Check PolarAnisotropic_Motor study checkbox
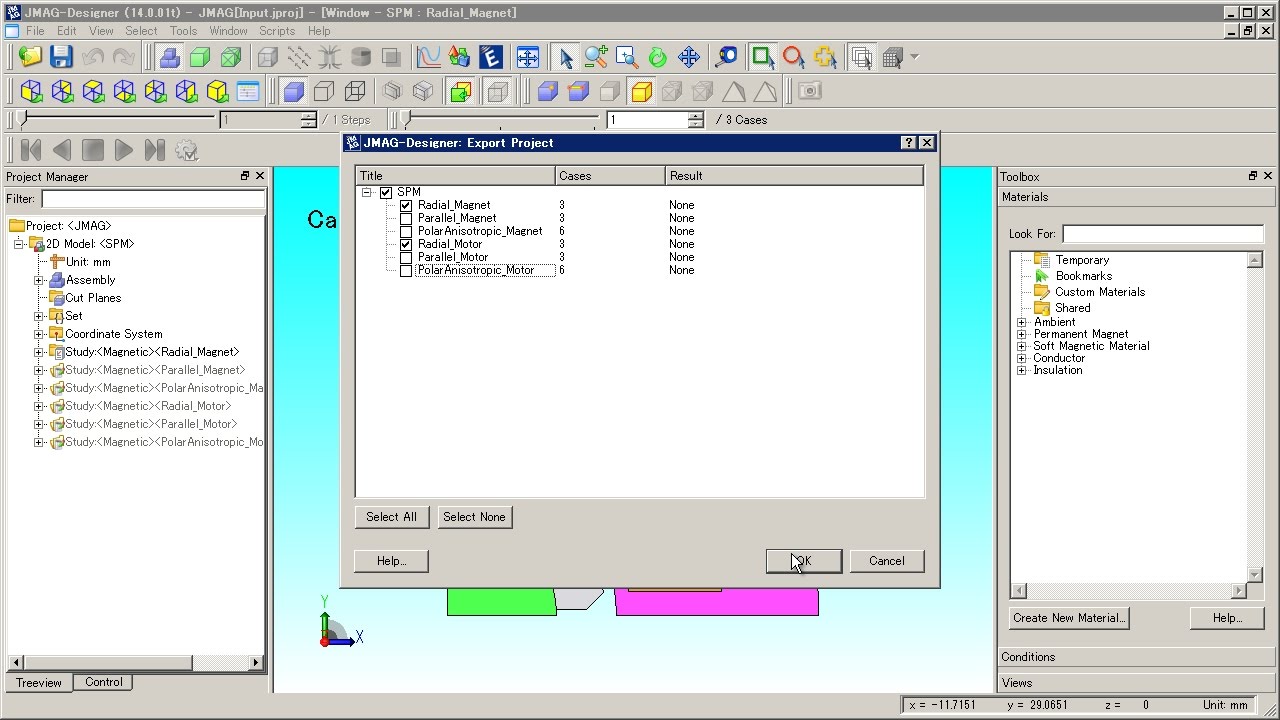The width and height of the screenshot is (1280, 720). point(406,270)
